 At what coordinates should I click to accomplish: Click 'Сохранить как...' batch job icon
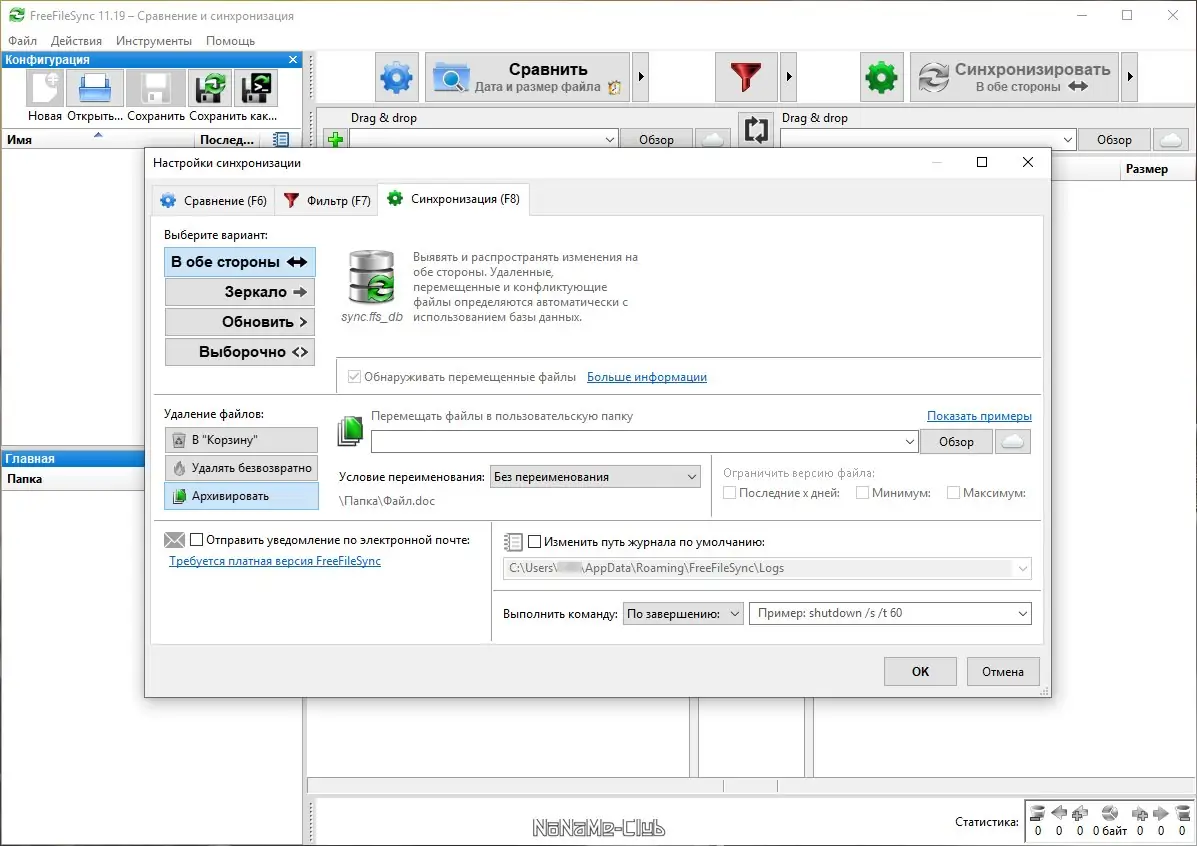tap(256, 88)
